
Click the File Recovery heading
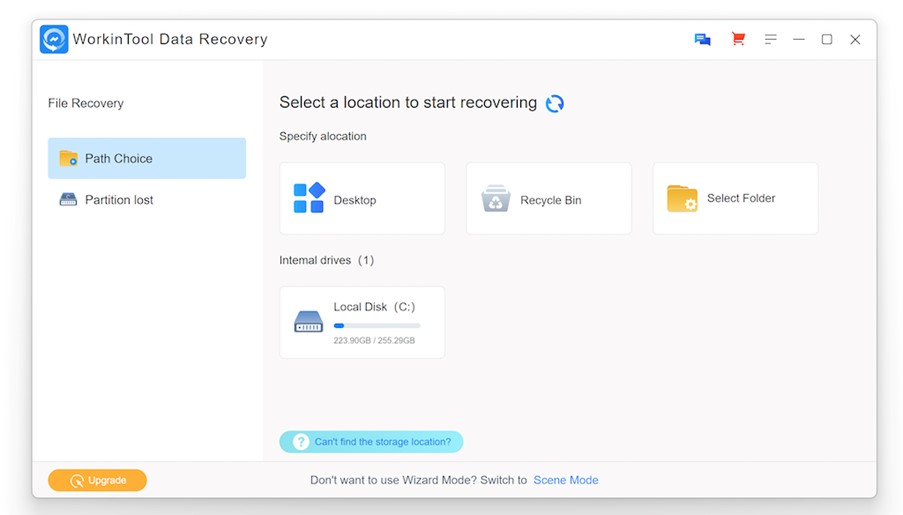click(86, 103)
